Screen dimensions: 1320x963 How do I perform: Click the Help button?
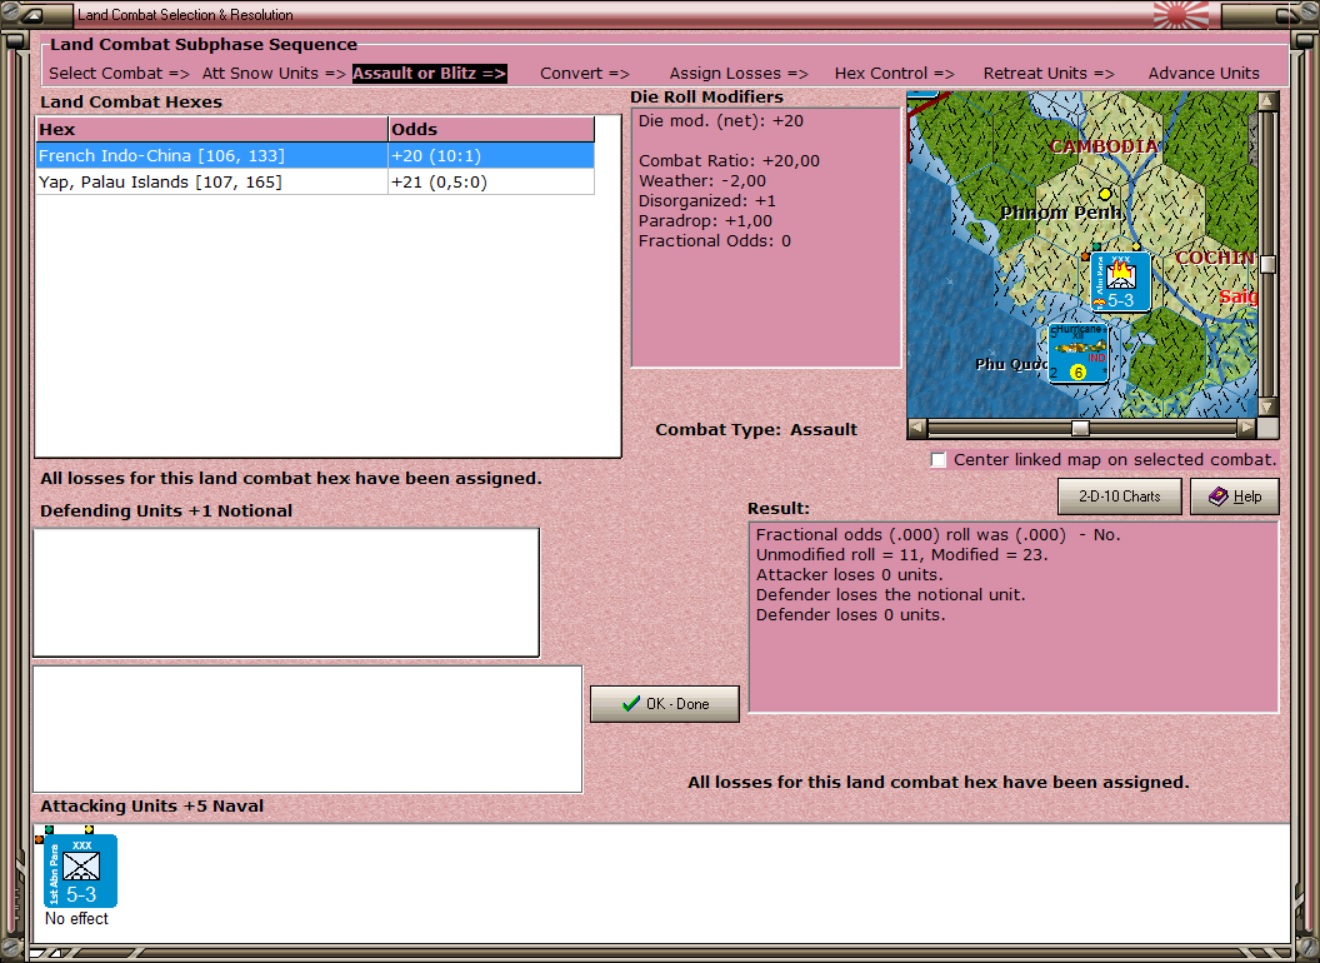pos(1234,496)
